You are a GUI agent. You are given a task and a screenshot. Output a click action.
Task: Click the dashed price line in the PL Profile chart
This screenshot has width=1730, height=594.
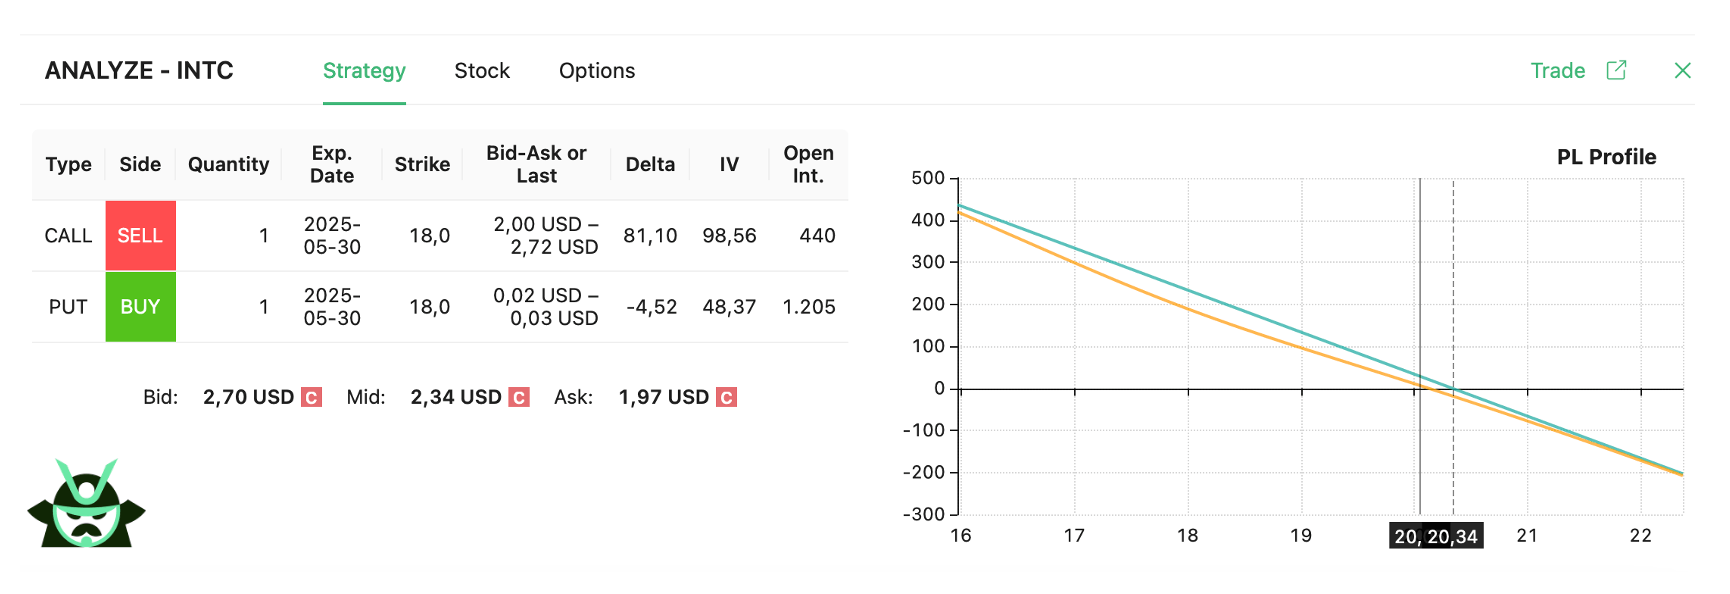(1455, 350)
